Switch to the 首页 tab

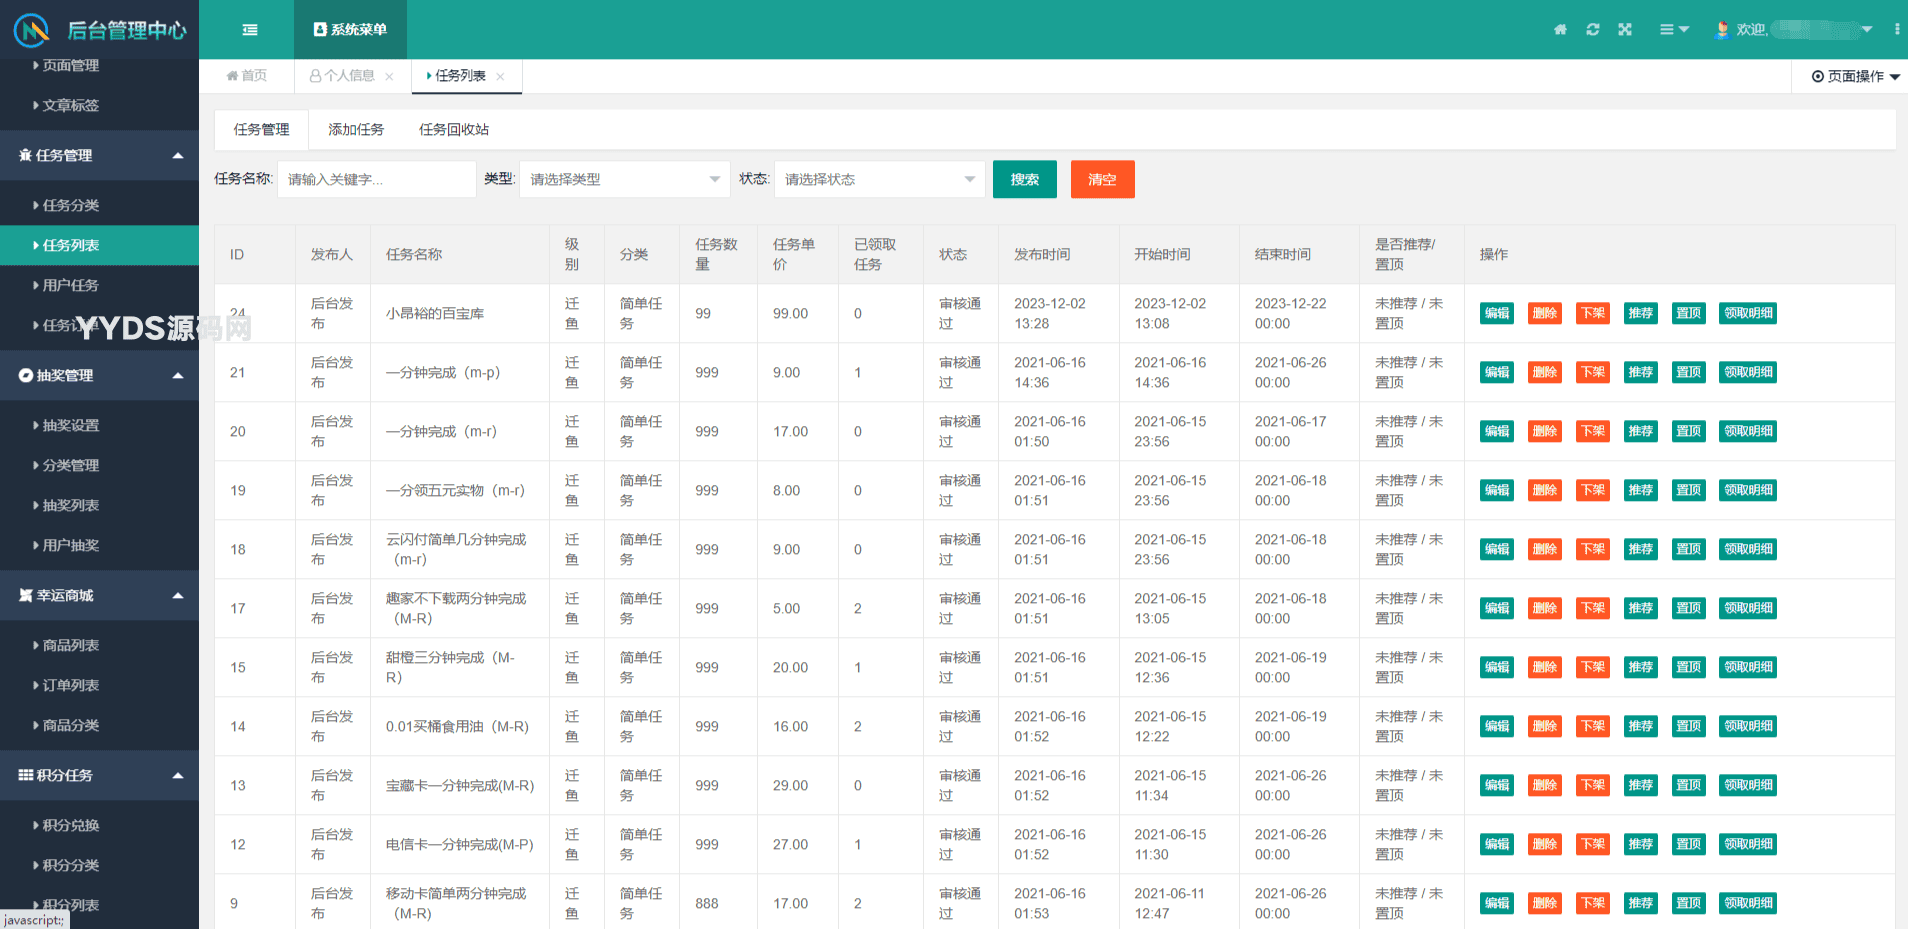click(247, 76)
